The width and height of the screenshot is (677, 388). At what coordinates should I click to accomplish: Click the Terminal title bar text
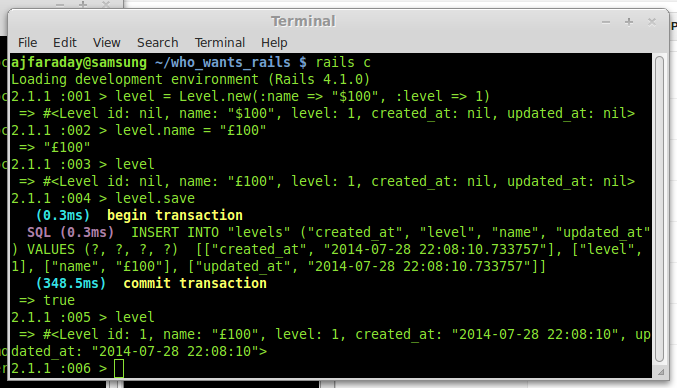(304, 21)
